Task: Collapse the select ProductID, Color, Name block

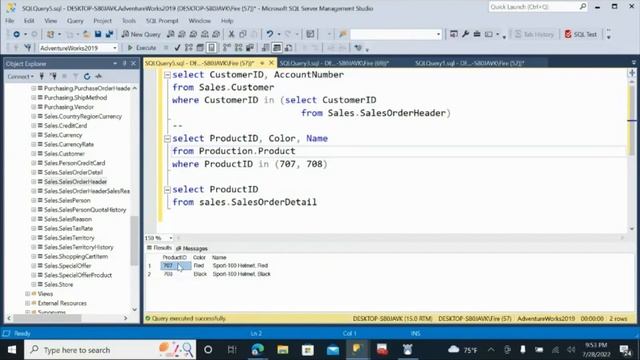Action: tap(167, 139)
